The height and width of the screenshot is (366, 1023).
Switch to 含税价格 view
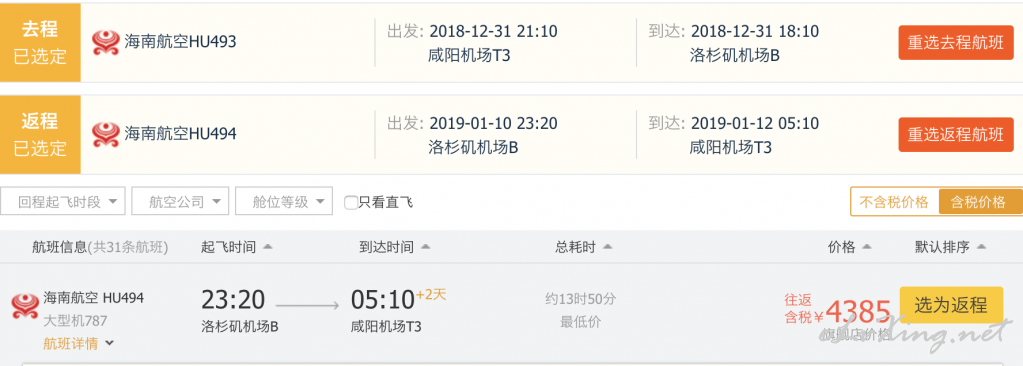979,202
